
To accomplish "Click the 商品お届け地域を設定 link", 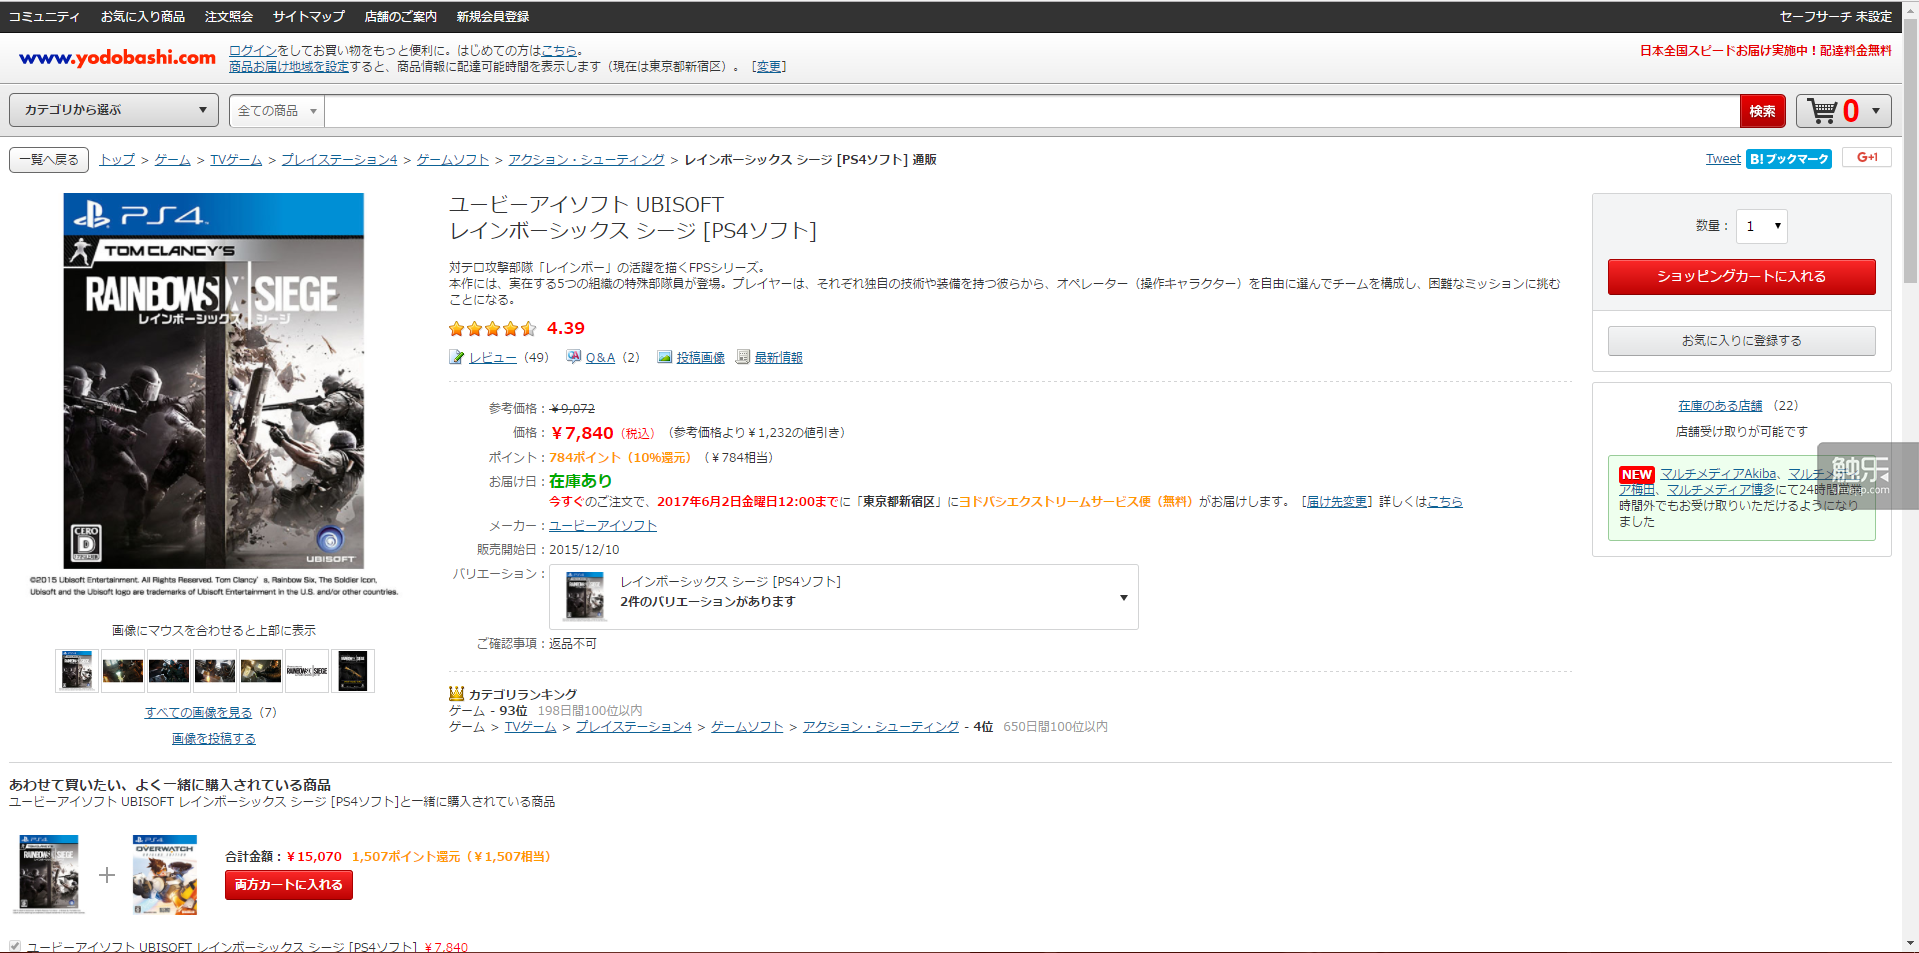I will [289, 66].
